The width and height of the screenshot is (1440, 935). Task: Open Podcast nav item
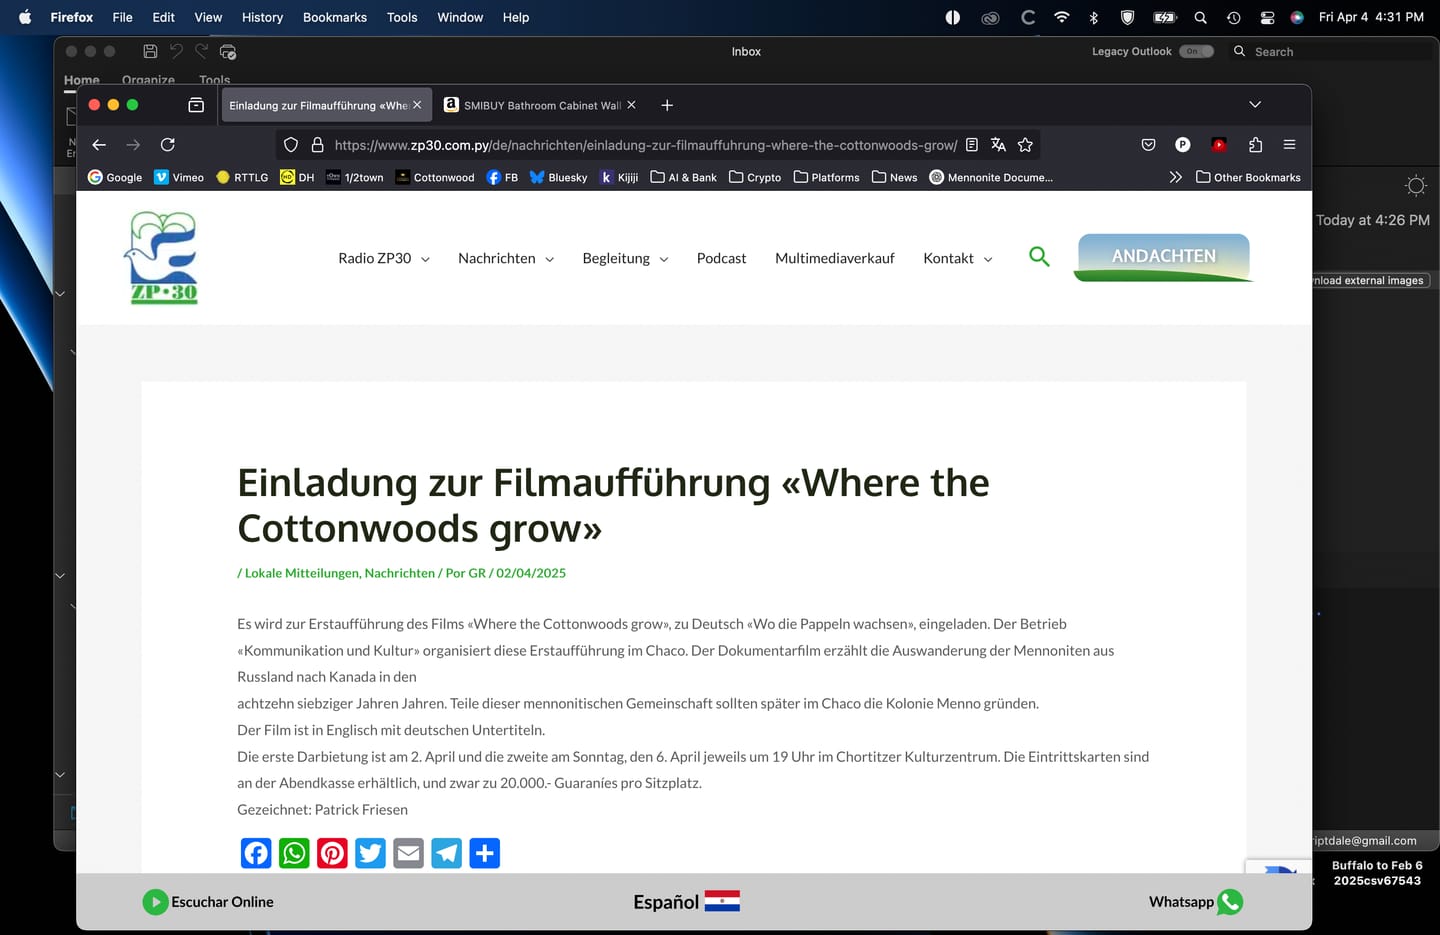(x=721, y=258)
